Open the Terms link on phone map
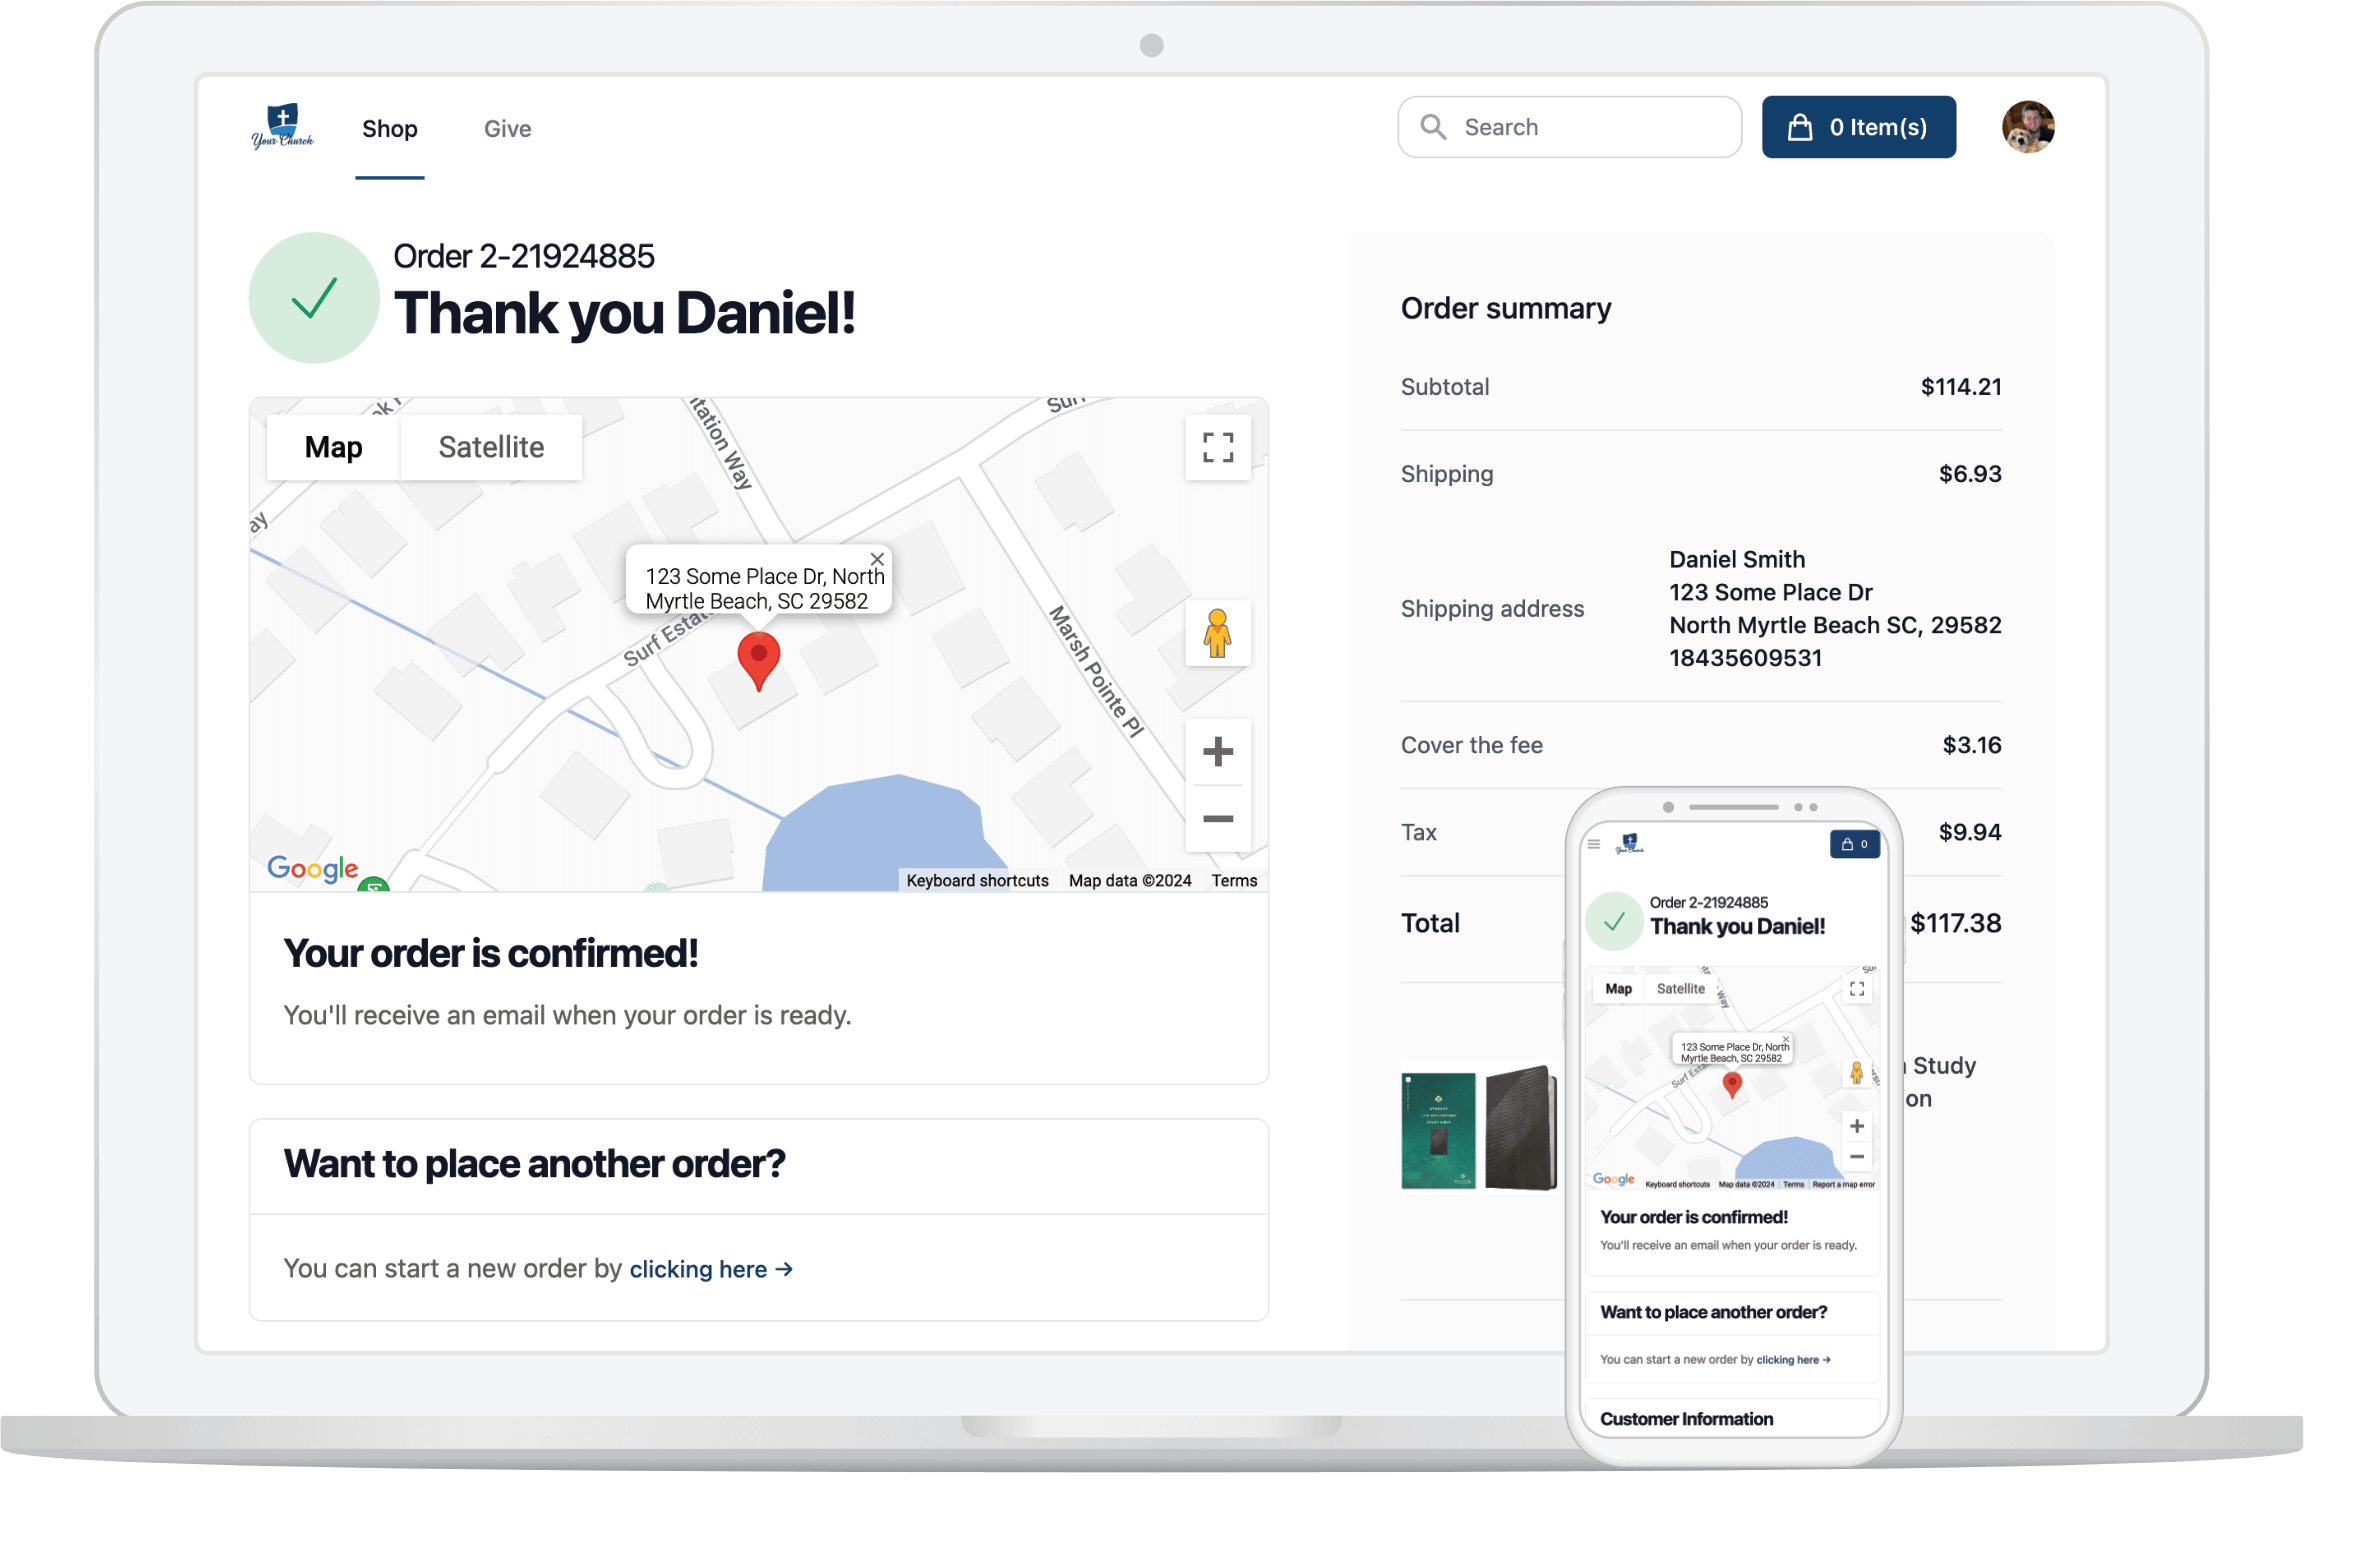This screenshot has height=1543, width=2379. (1794, 1185)
